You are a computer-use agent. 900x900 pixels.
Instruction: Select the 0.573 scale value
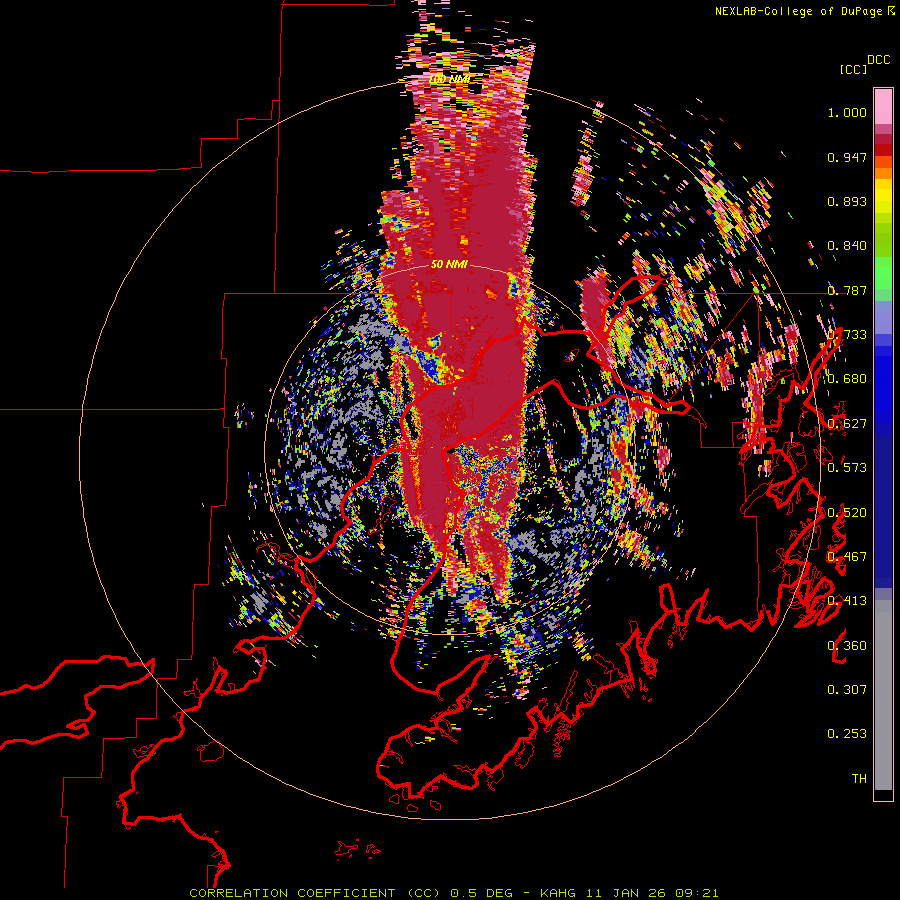(x=847, y=467)
